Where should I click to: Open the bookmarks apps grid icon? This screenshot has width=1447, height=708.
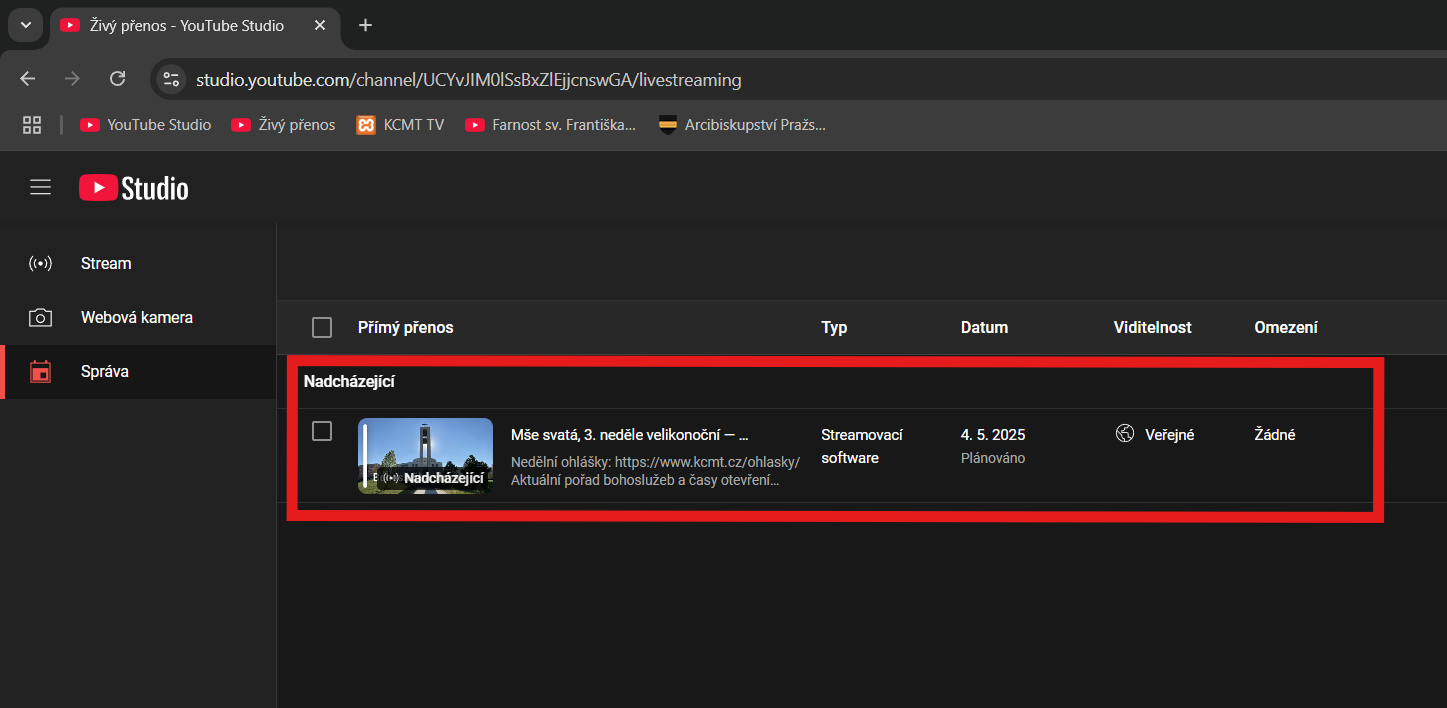click(x=32, y=125)
